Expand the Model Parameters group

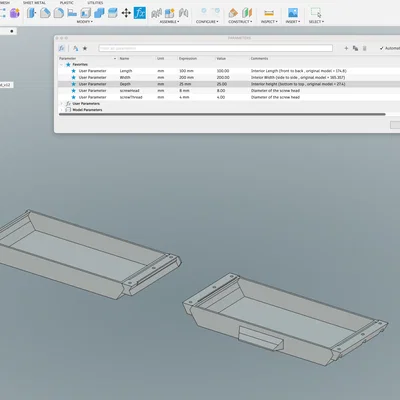coord(61,110)
